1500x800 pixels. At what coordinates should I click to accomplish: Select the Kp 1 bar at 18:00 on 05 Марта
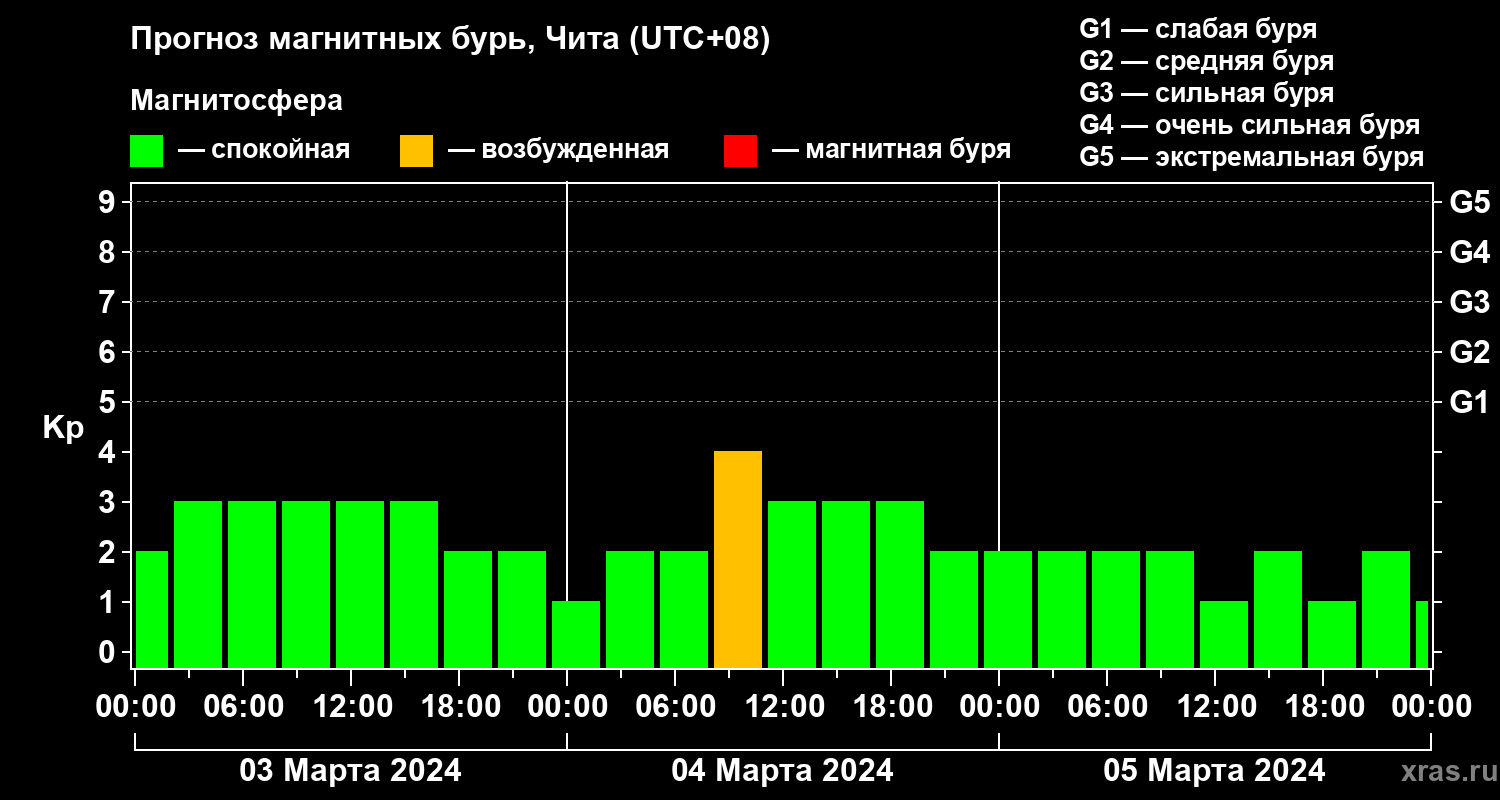[1332, 635]
